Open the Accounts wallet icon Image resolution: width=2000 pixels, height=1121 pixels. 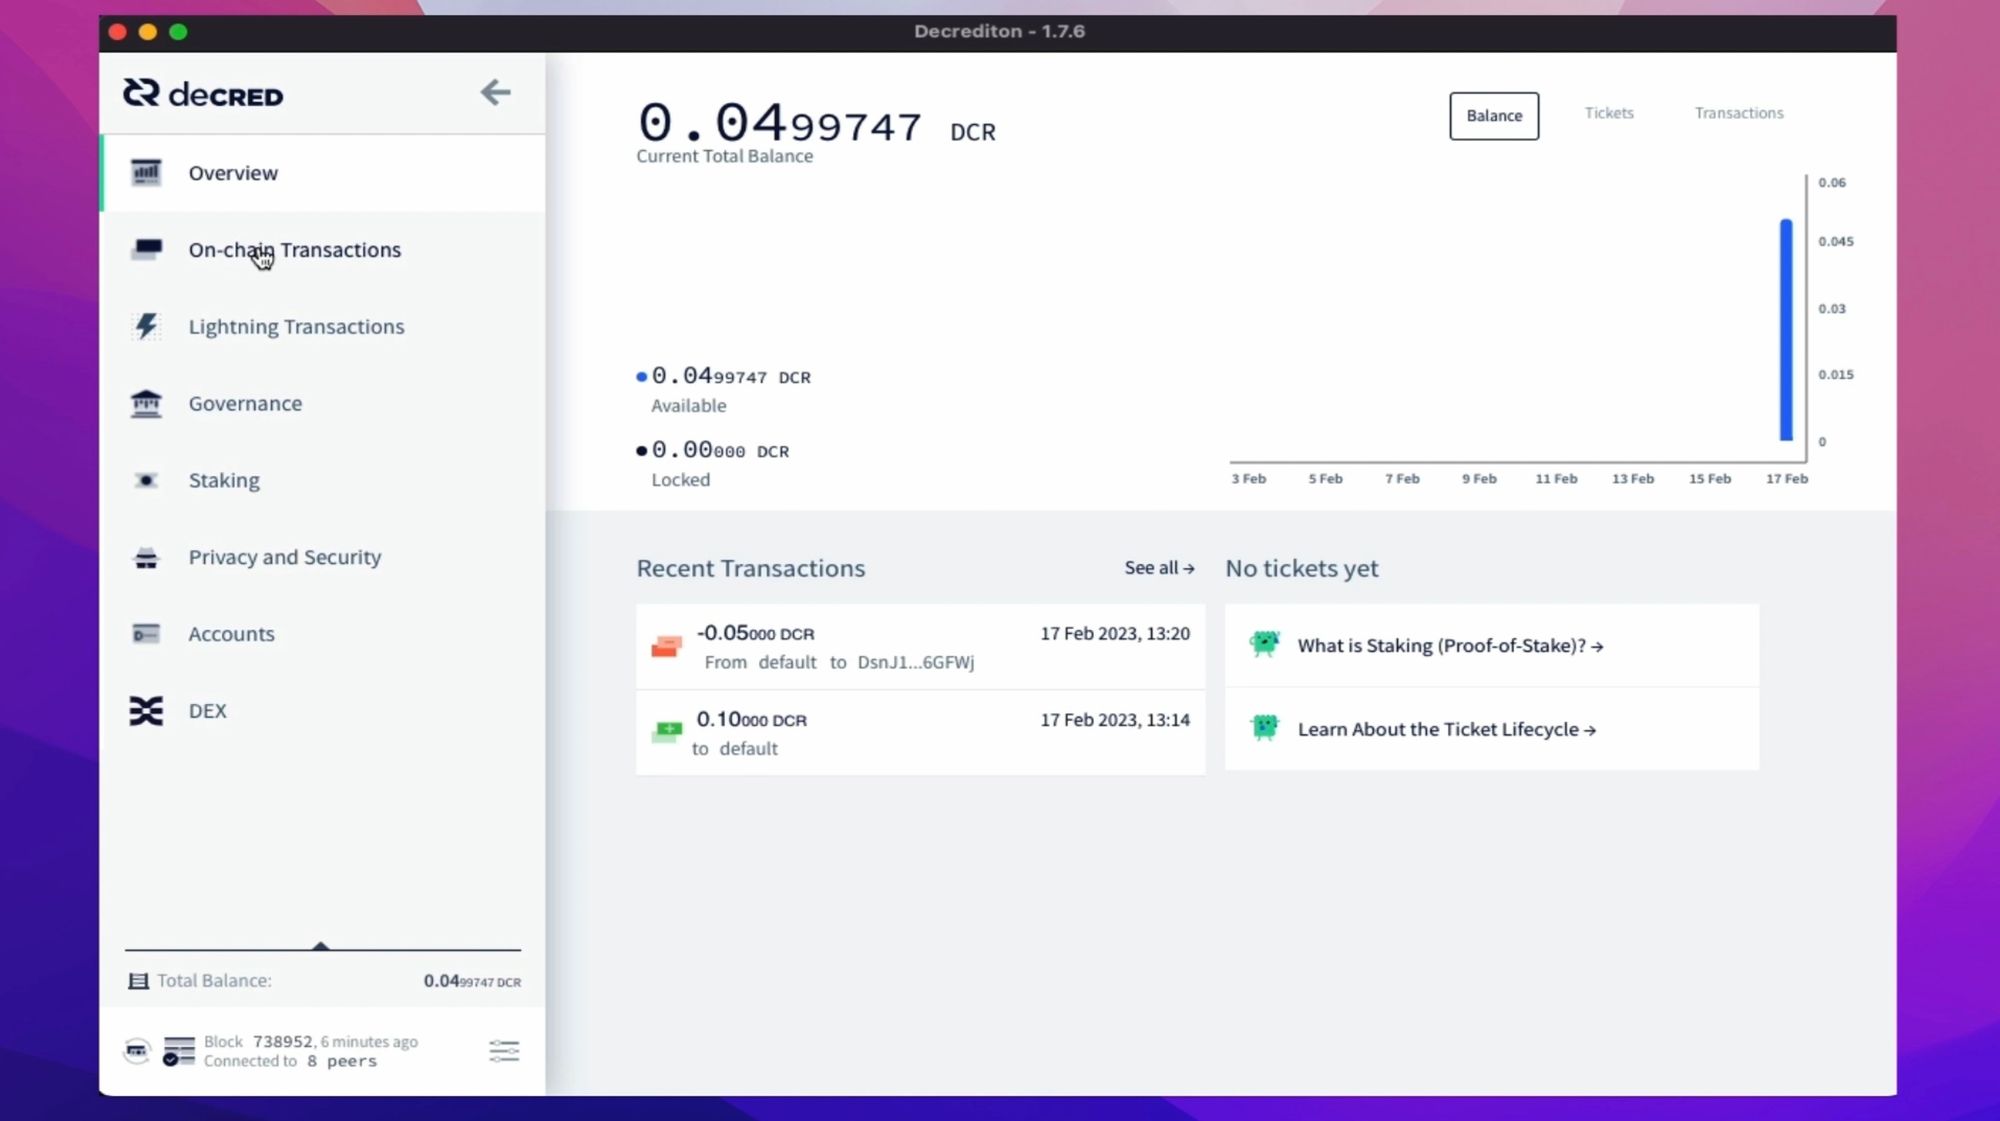(x=146, y=634)
